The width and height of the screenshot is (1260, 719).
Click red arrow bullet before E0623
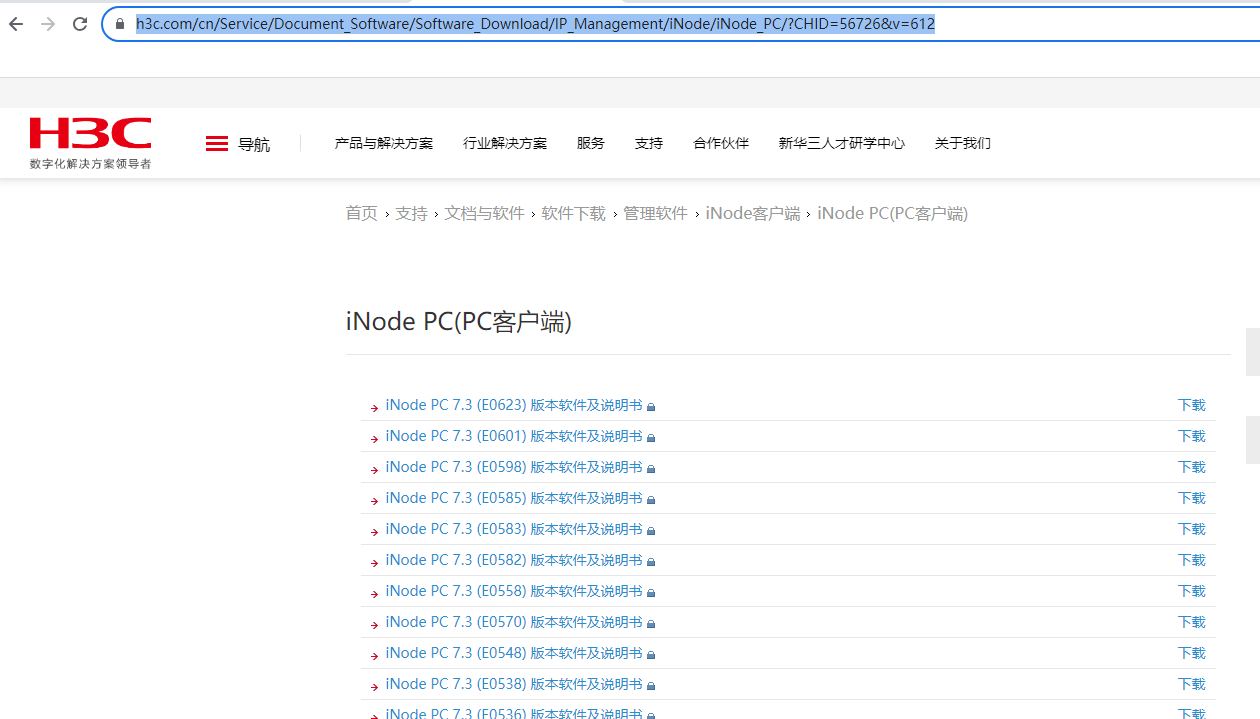[374, 408]
